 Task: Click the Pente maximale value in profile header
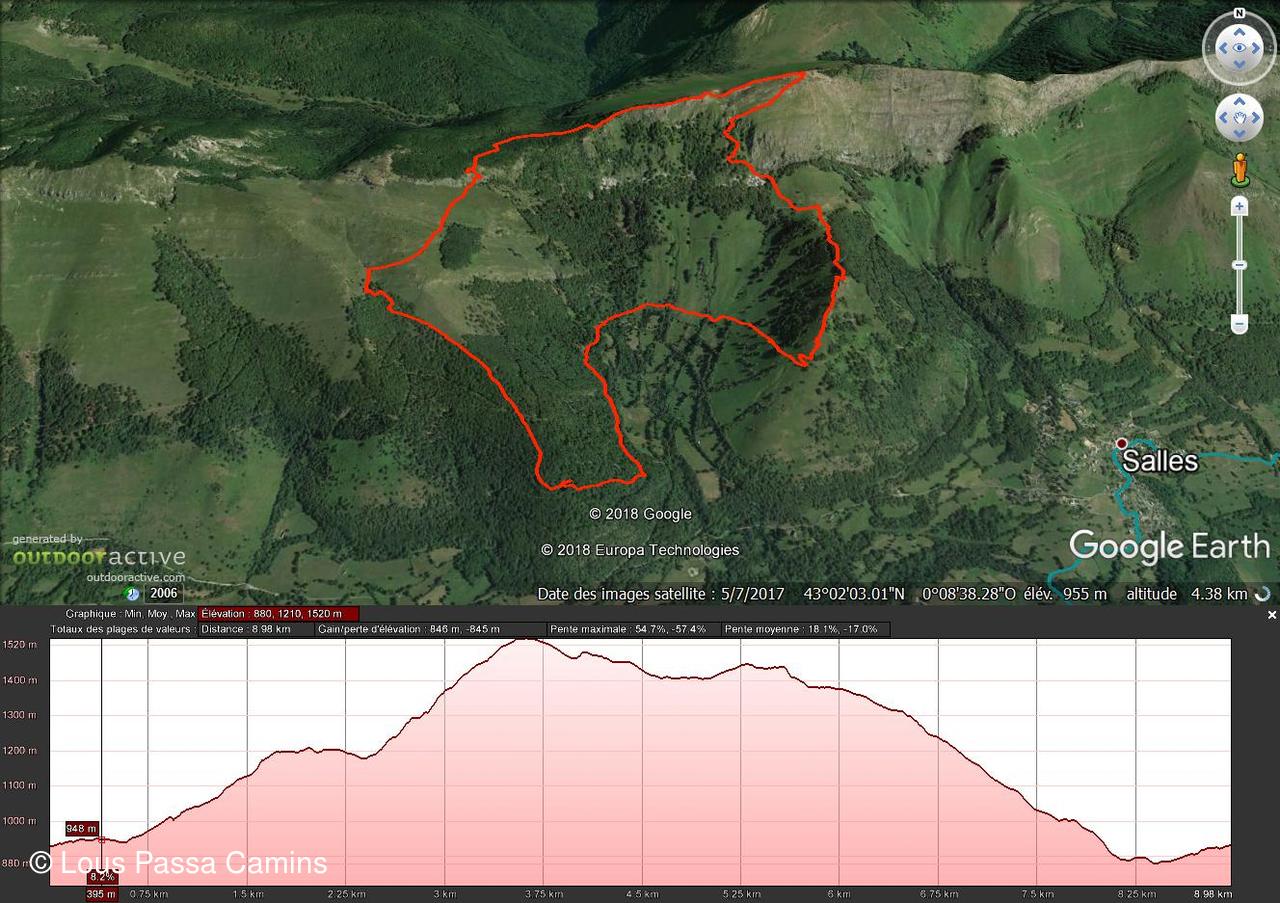(x=628, y=630)
